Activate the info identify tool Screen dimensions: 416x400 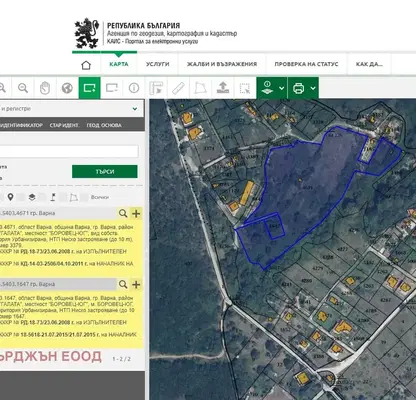[134, 88]
